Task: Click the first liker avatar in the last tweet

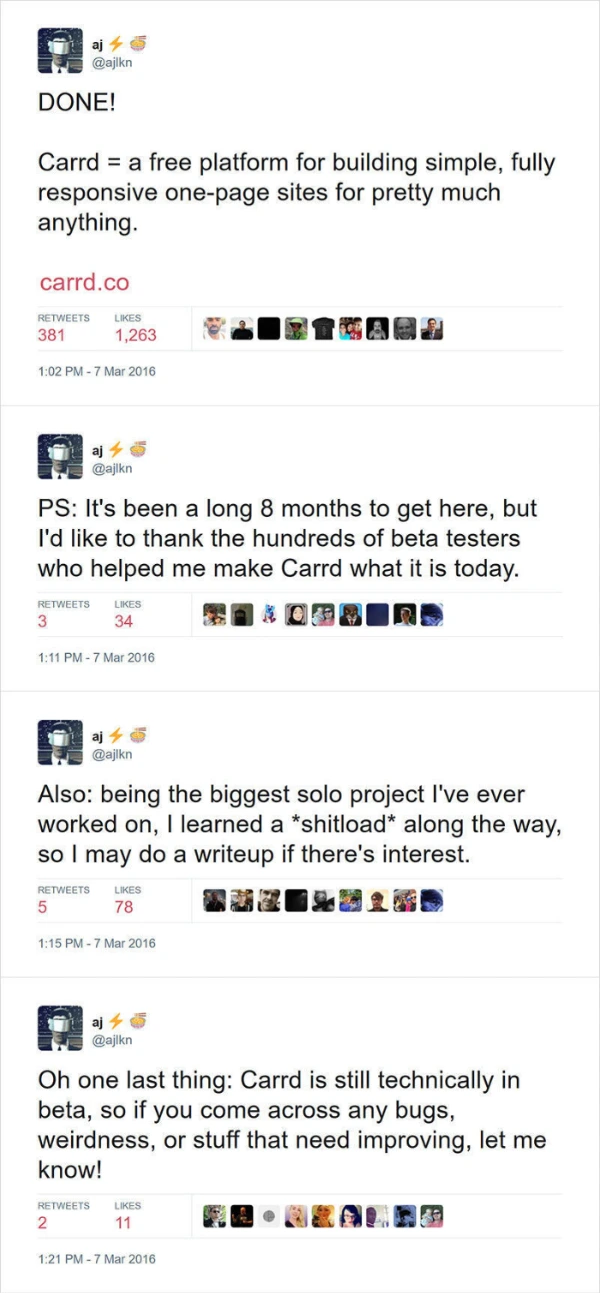Action: point(214,1217)
